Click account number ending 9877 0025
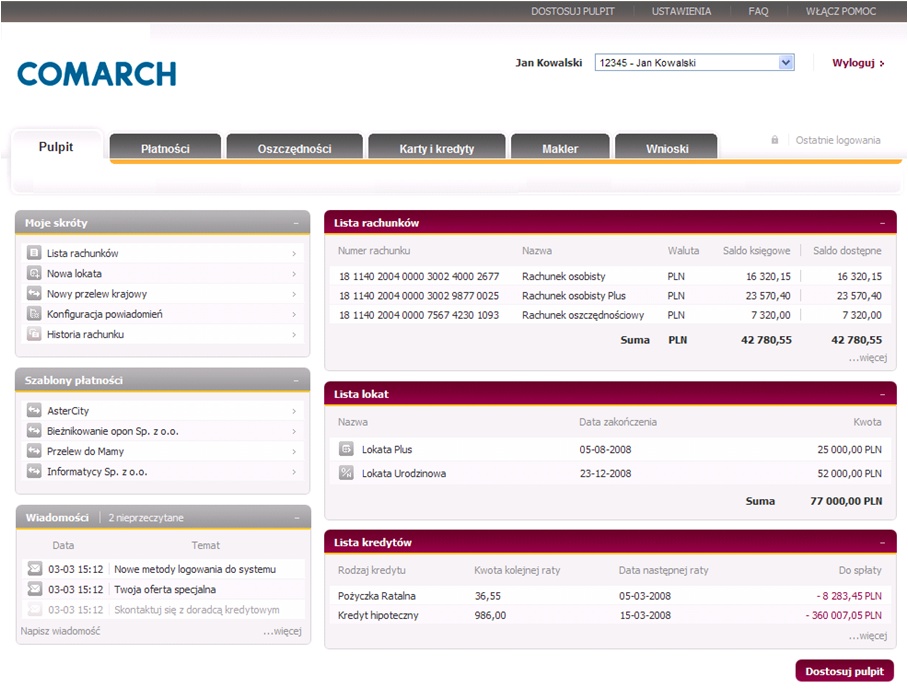Viewport: 908px width, 691px height. tap(419, 295)
